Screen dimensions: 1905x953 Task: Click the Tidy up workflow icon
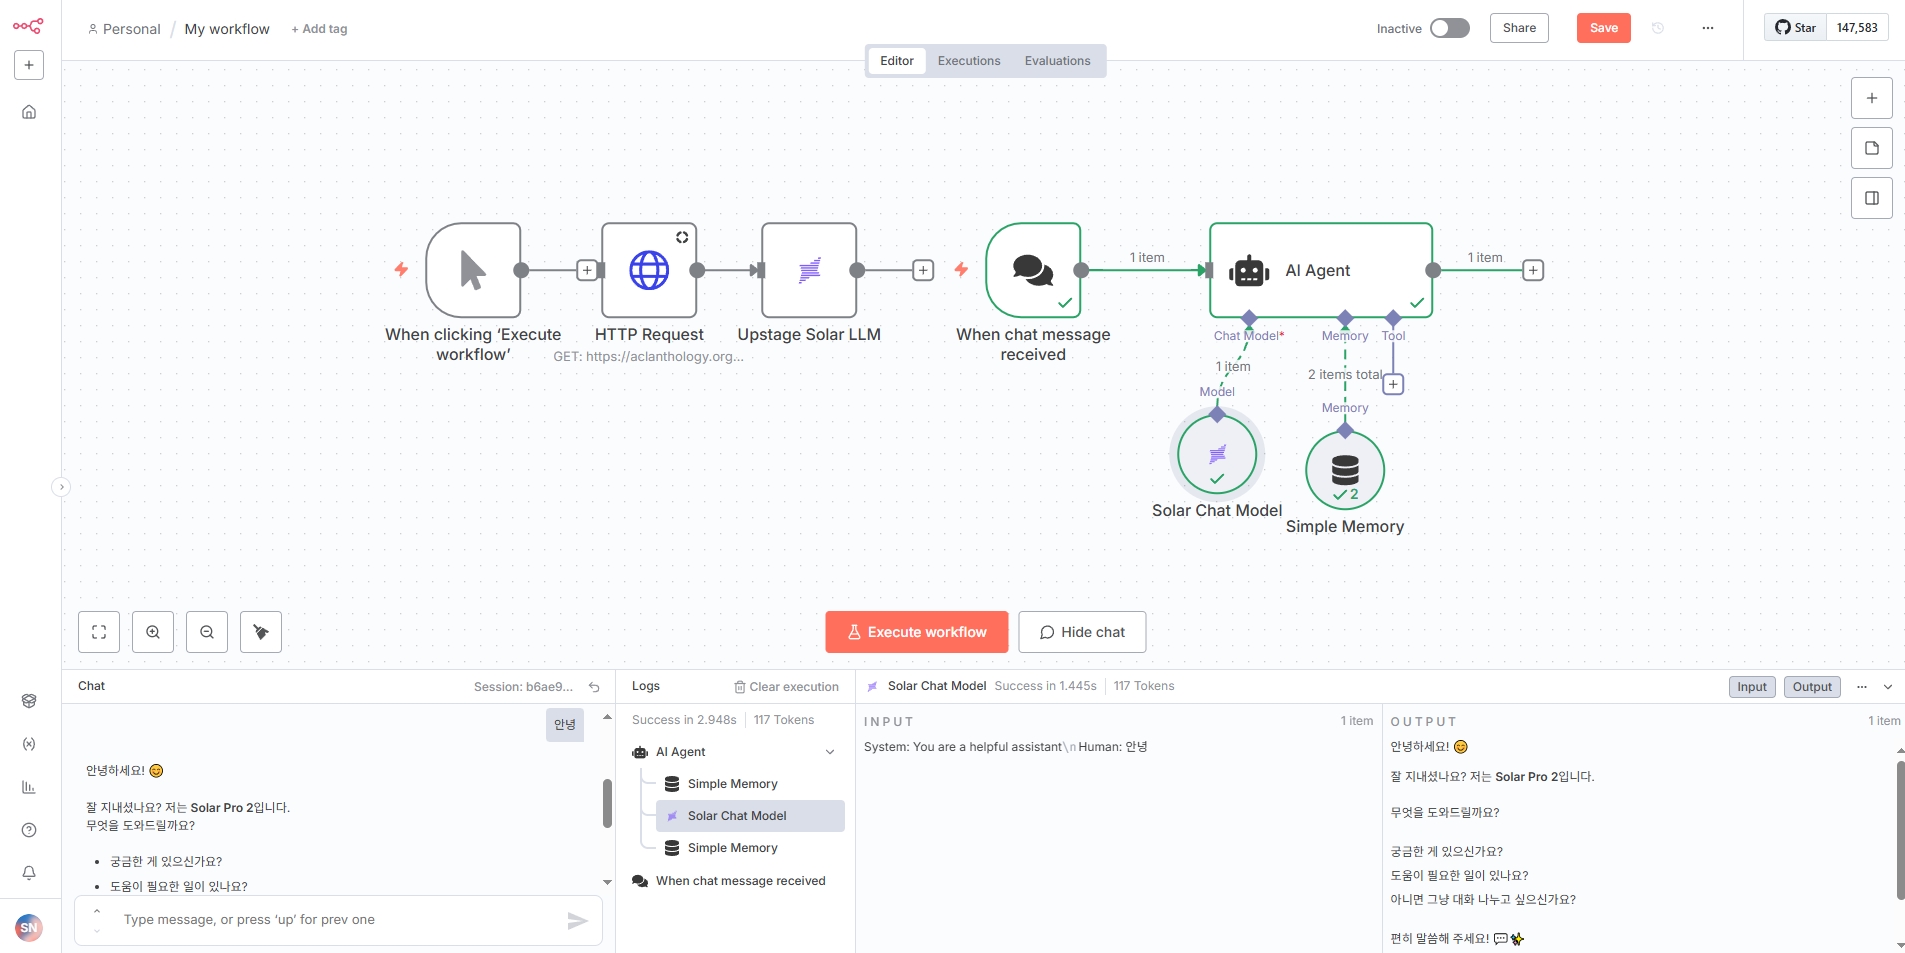coord(261,632)
